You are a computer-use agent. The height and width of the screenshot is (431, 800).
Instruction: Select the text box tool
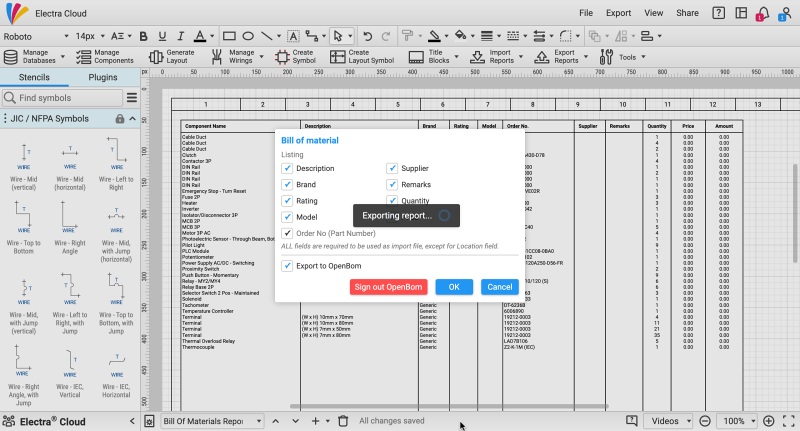(293, 36)
